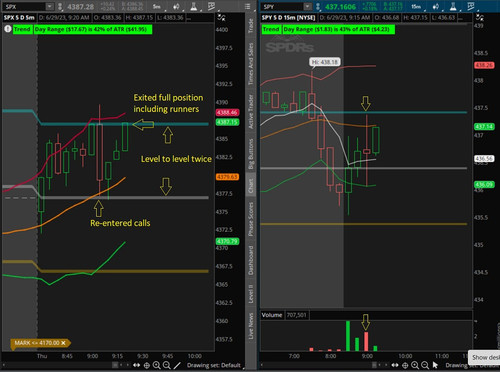Toggle SPY price axis percent settings icon
500x372 pixels.
coord(479,17)
